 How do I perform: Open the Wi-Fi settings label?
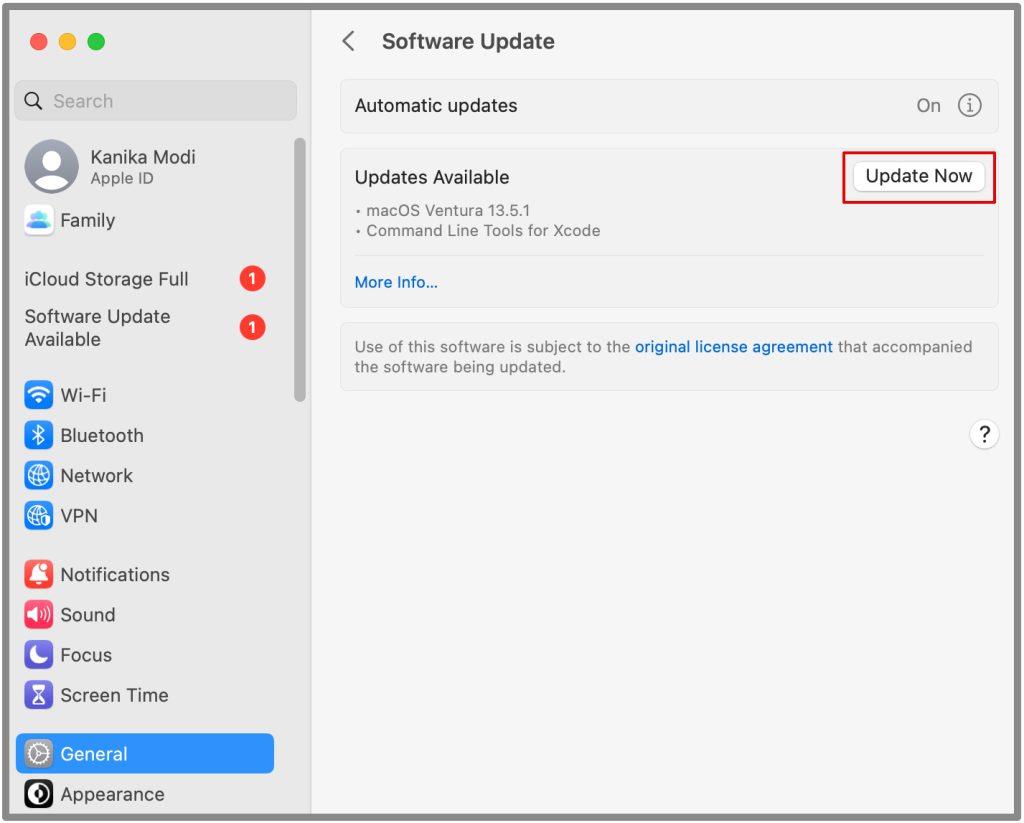[x=84, y=395]
